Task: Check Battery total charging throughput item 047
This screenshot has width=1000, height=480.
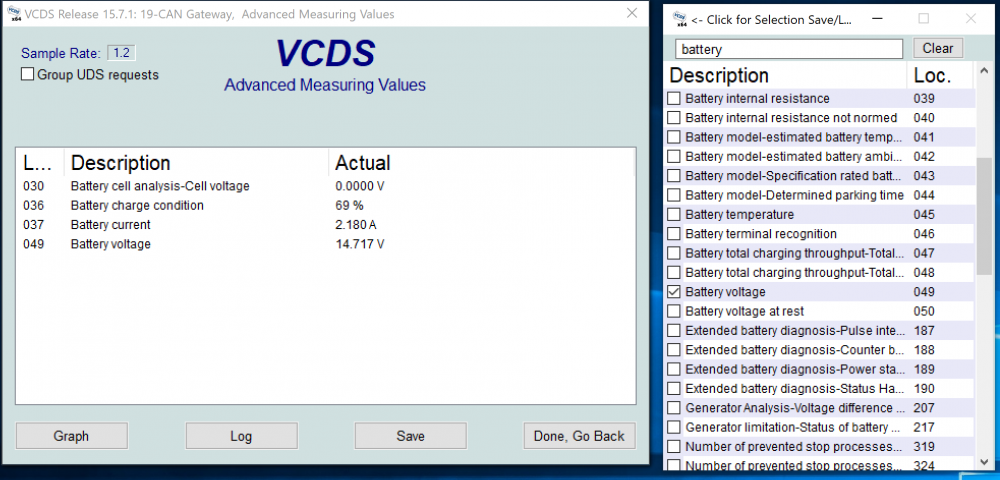Action: coord(674,253)
